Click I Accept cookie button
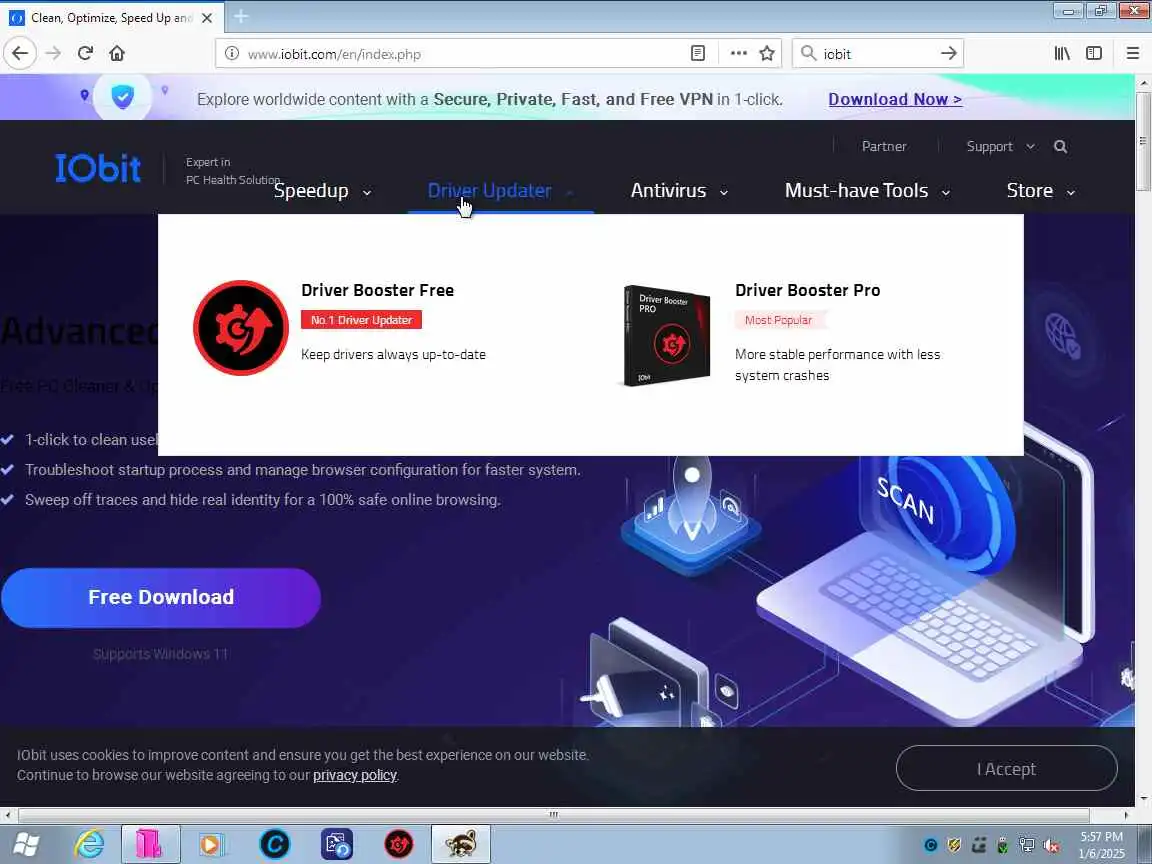 (x=1007, y=768)
